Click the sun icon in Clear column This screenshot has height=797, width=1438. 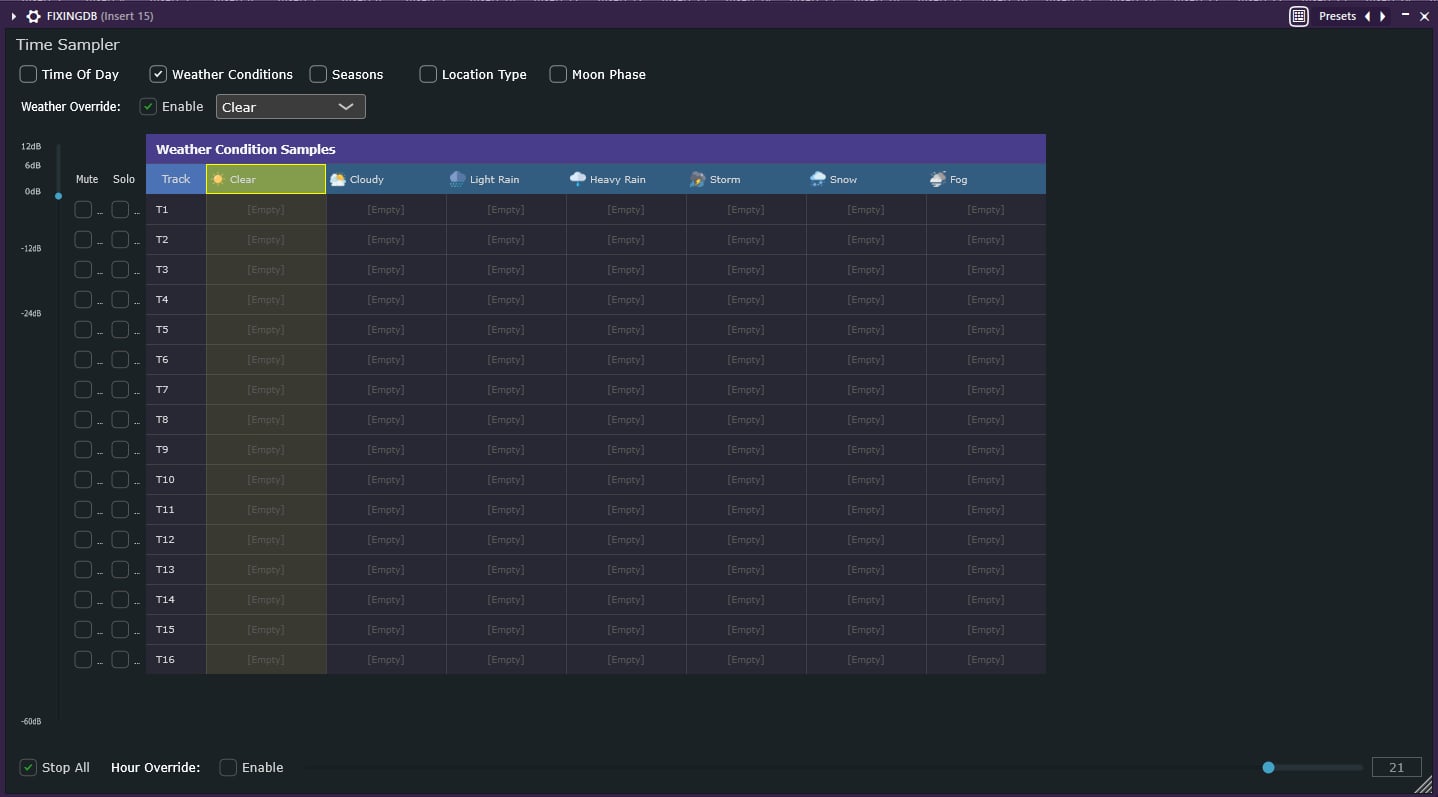(218, 179)
